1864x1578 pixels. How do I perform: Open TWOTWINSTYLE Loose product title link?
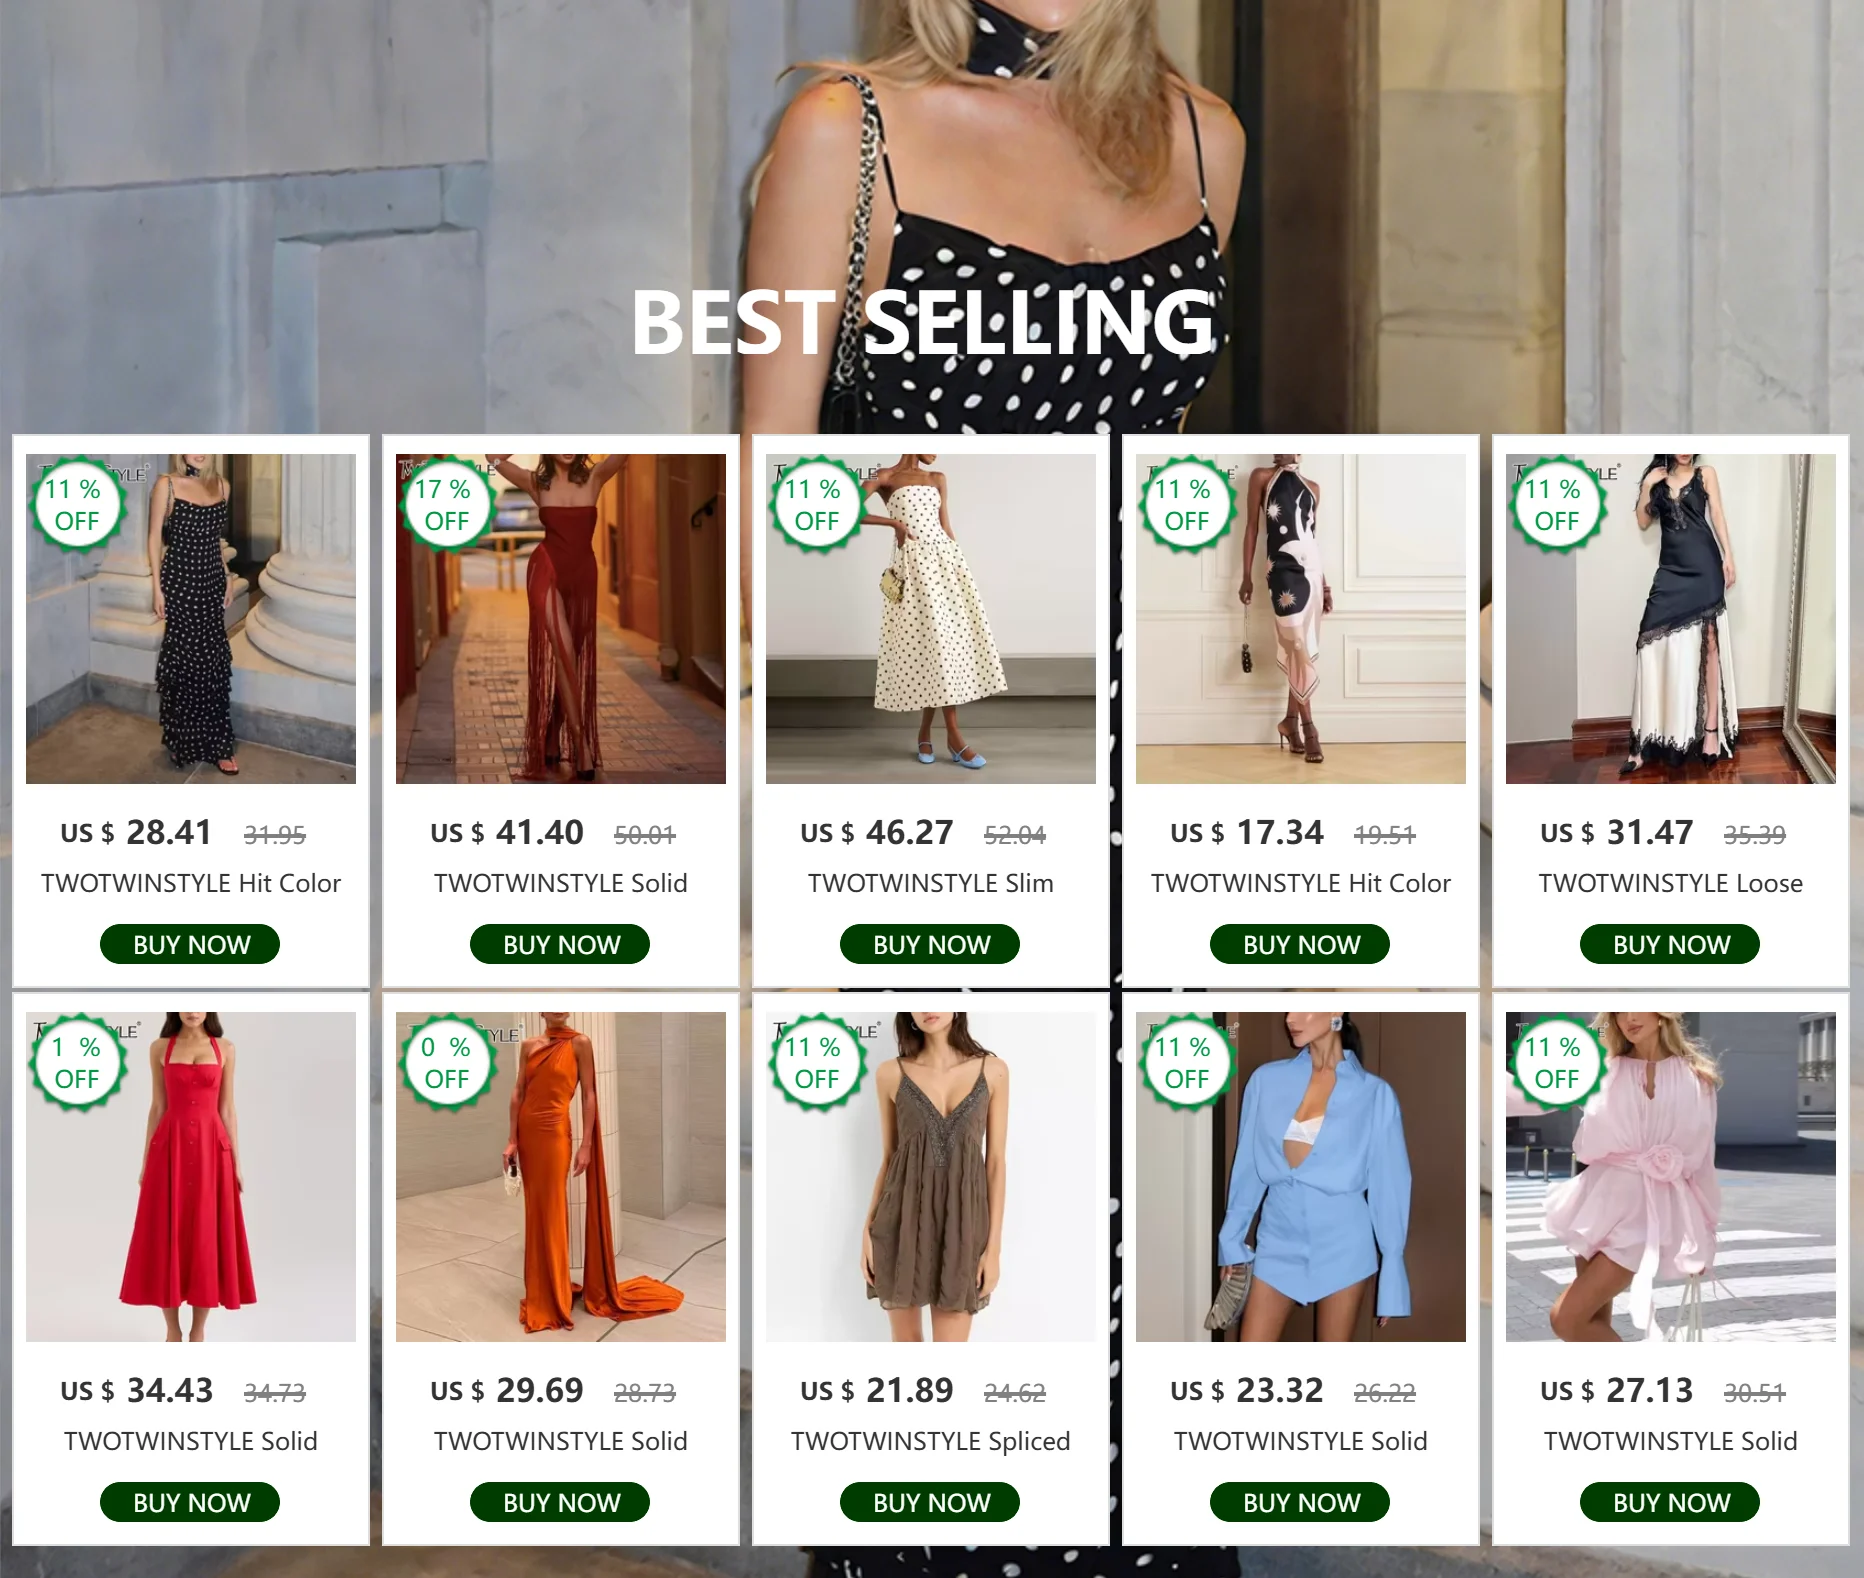click(x=1671, y=883)
